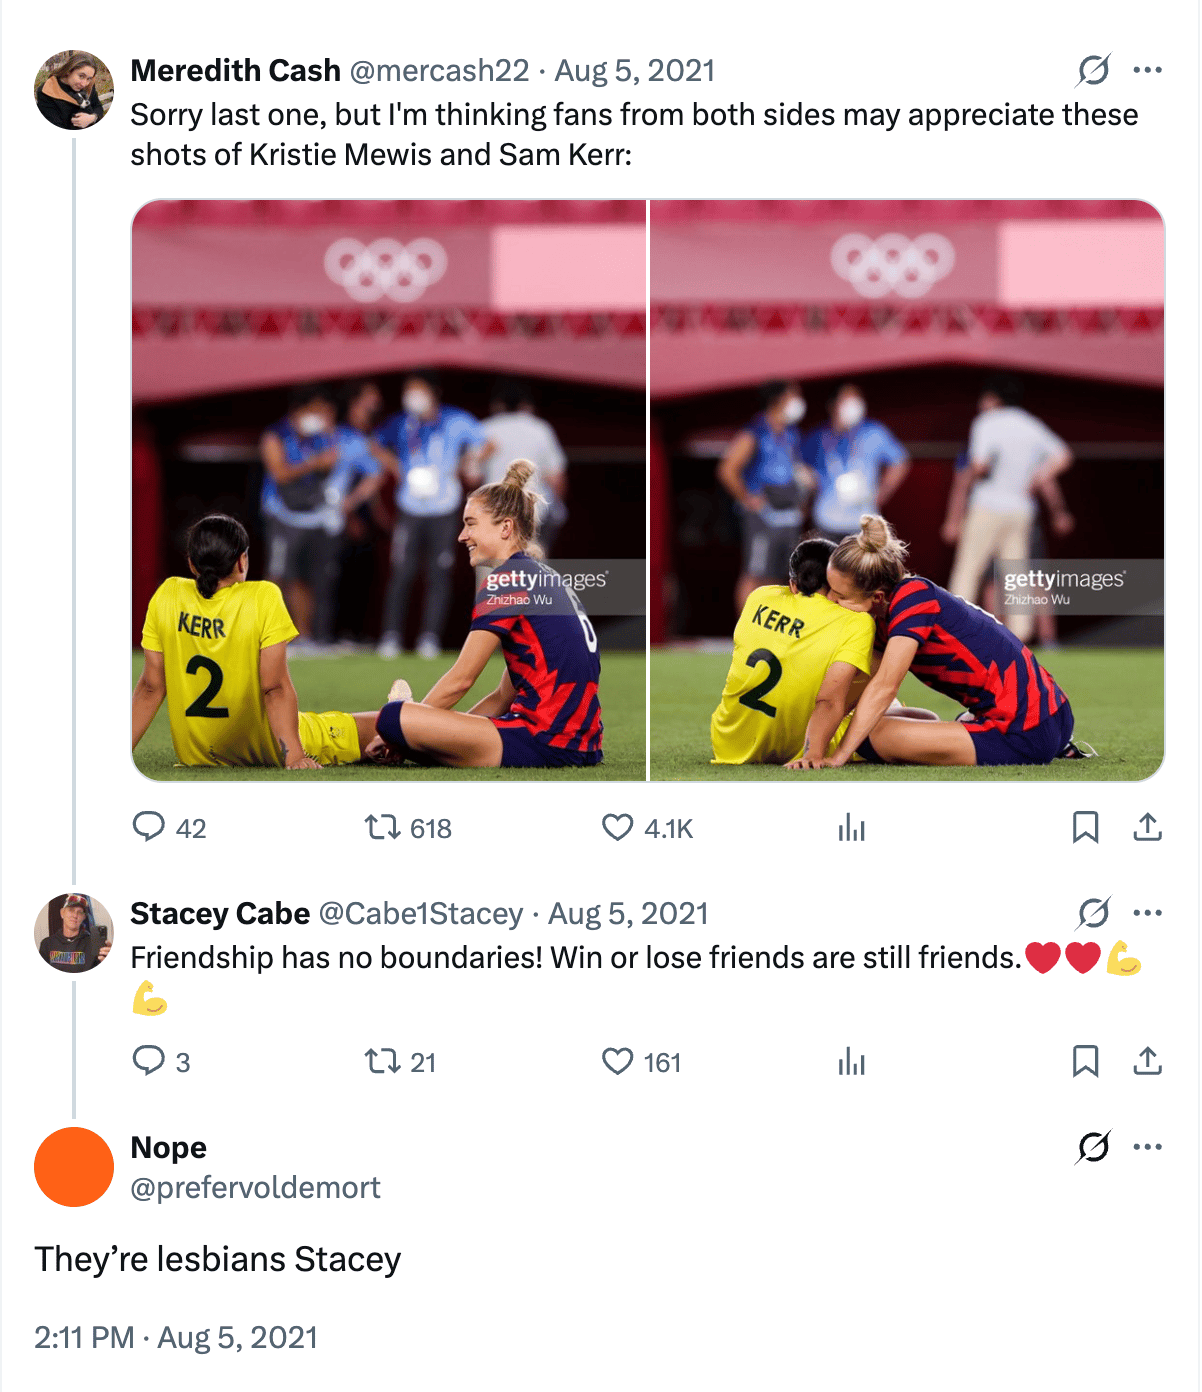Like Meredith Cash's tweet

pyautogui.click(x=618, y=827)
